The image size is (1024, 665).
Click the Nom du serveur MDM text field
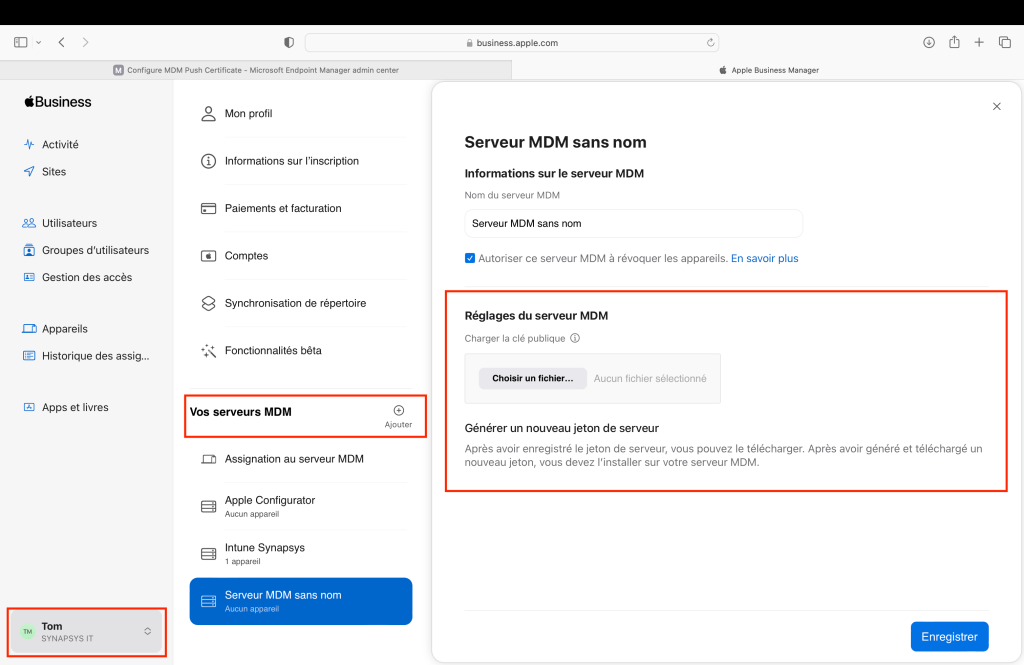tap(633, 223)
